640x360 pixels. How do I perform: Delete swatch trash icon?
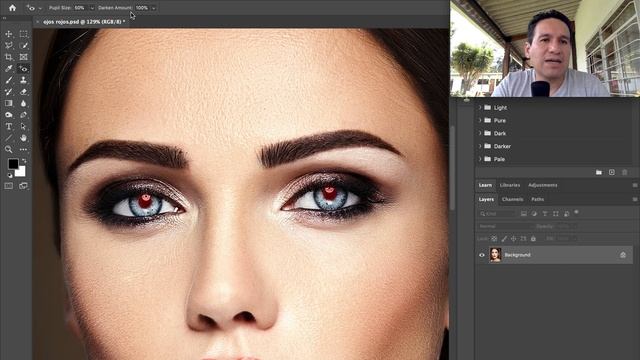click(x=624, y=172)
